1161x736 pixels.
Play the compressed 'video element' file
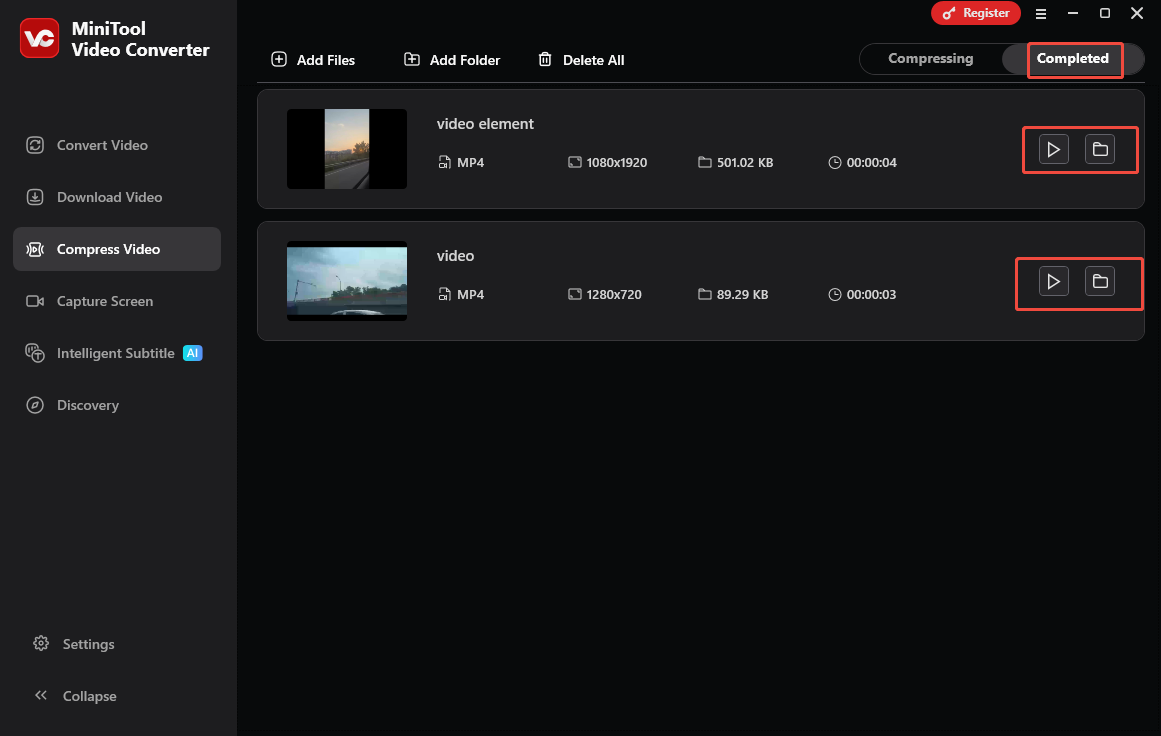coord(1053,149)
